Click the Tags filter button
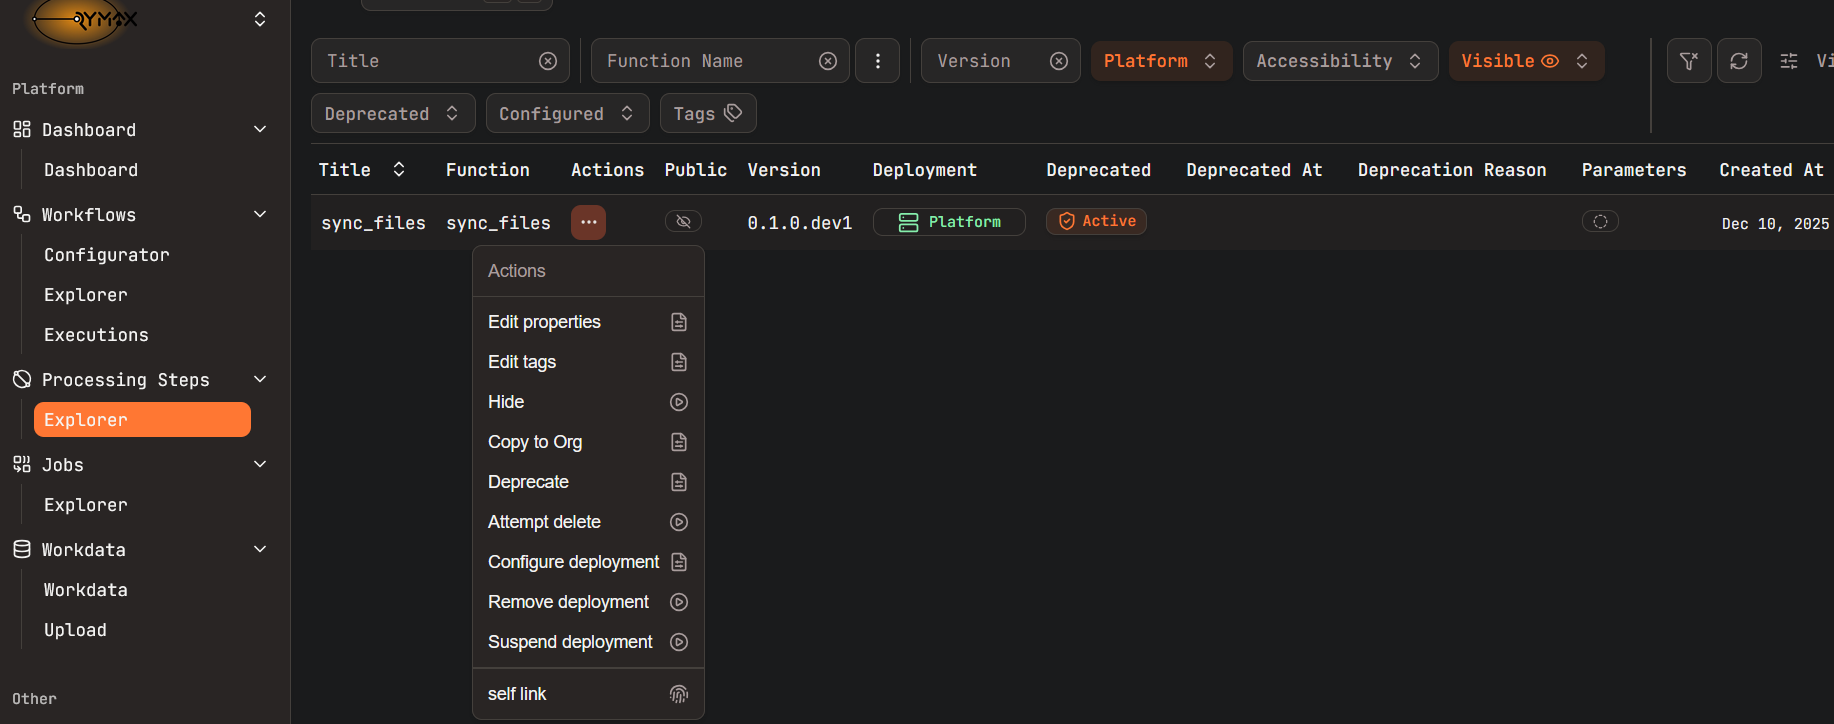 [707, 113]
